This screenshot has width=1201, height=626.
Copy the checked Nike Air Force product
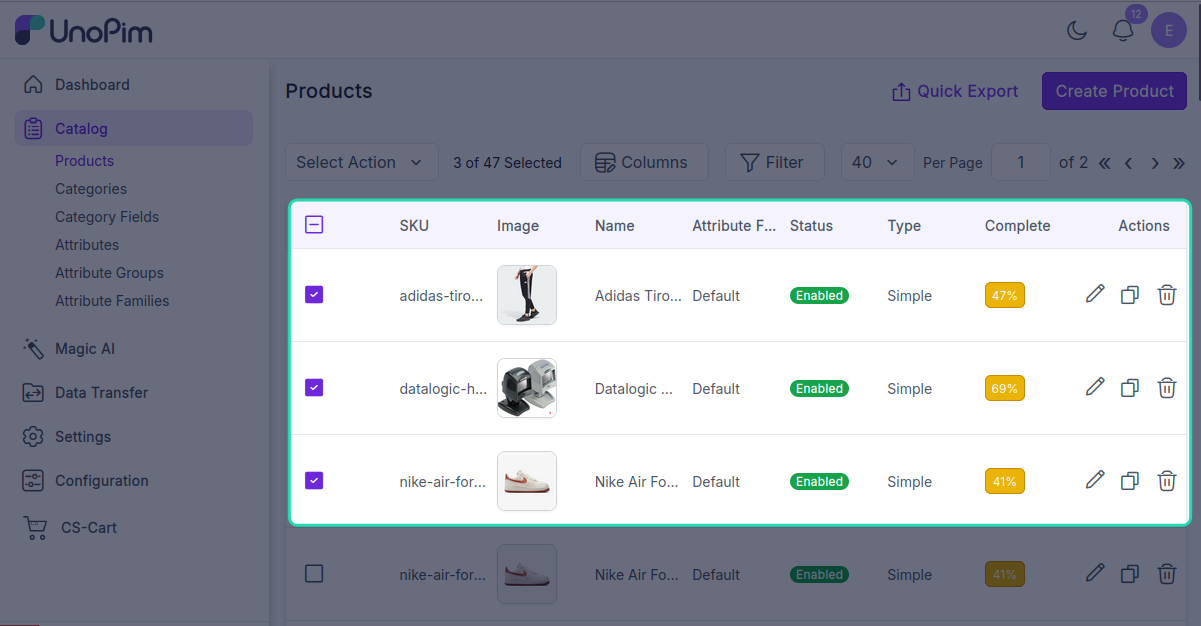[1130, 481]
